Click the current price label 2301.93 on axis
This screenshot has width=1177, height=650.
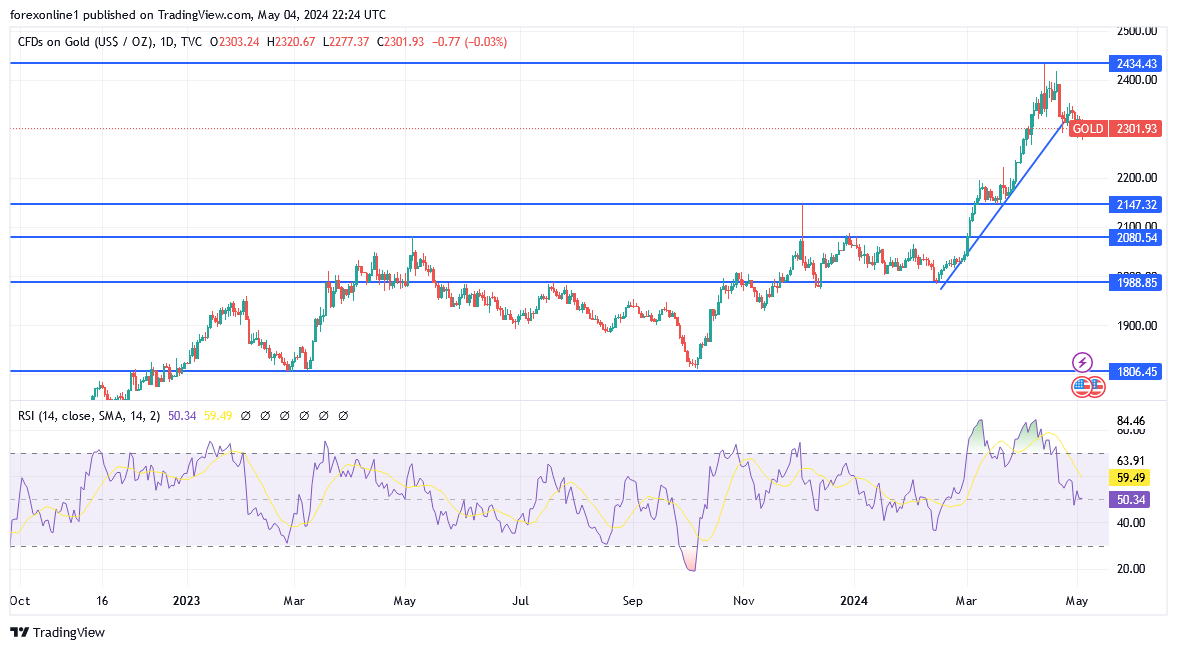(x=1136, y=129)
